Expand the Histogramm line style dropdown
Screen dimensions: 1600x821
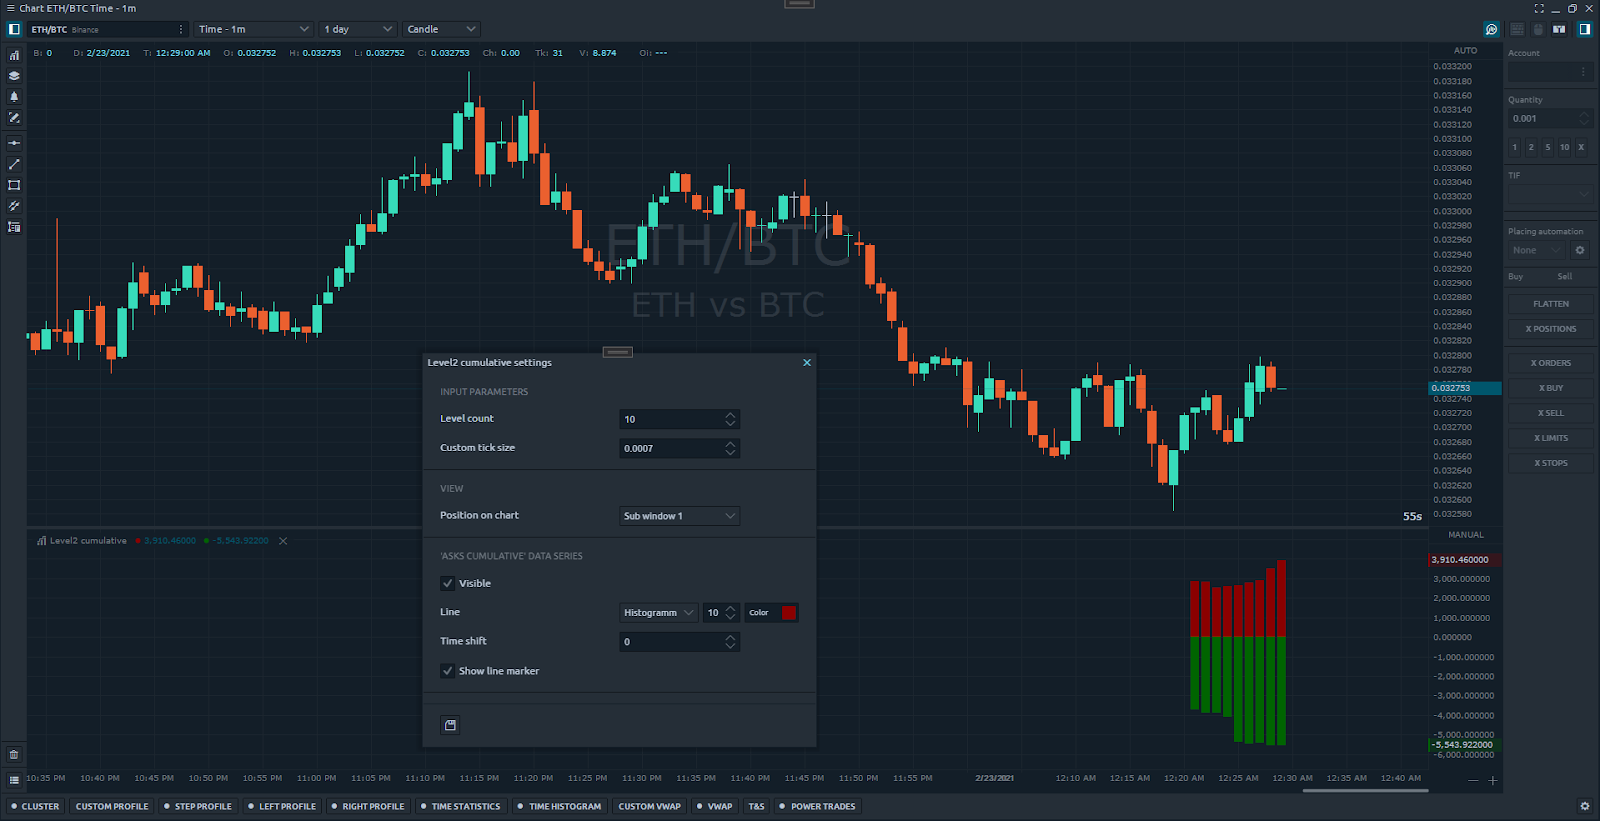pyautogui.click(x=658, y=613)
